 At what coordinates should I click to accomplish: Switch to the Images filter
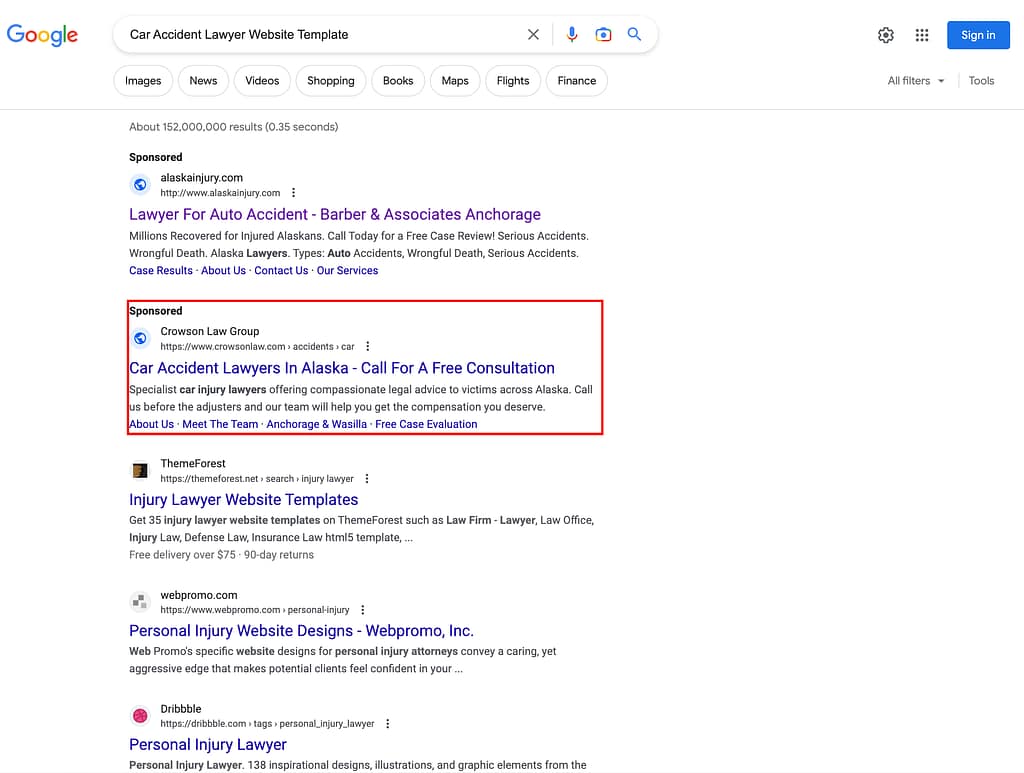click(x=143, y=81)
